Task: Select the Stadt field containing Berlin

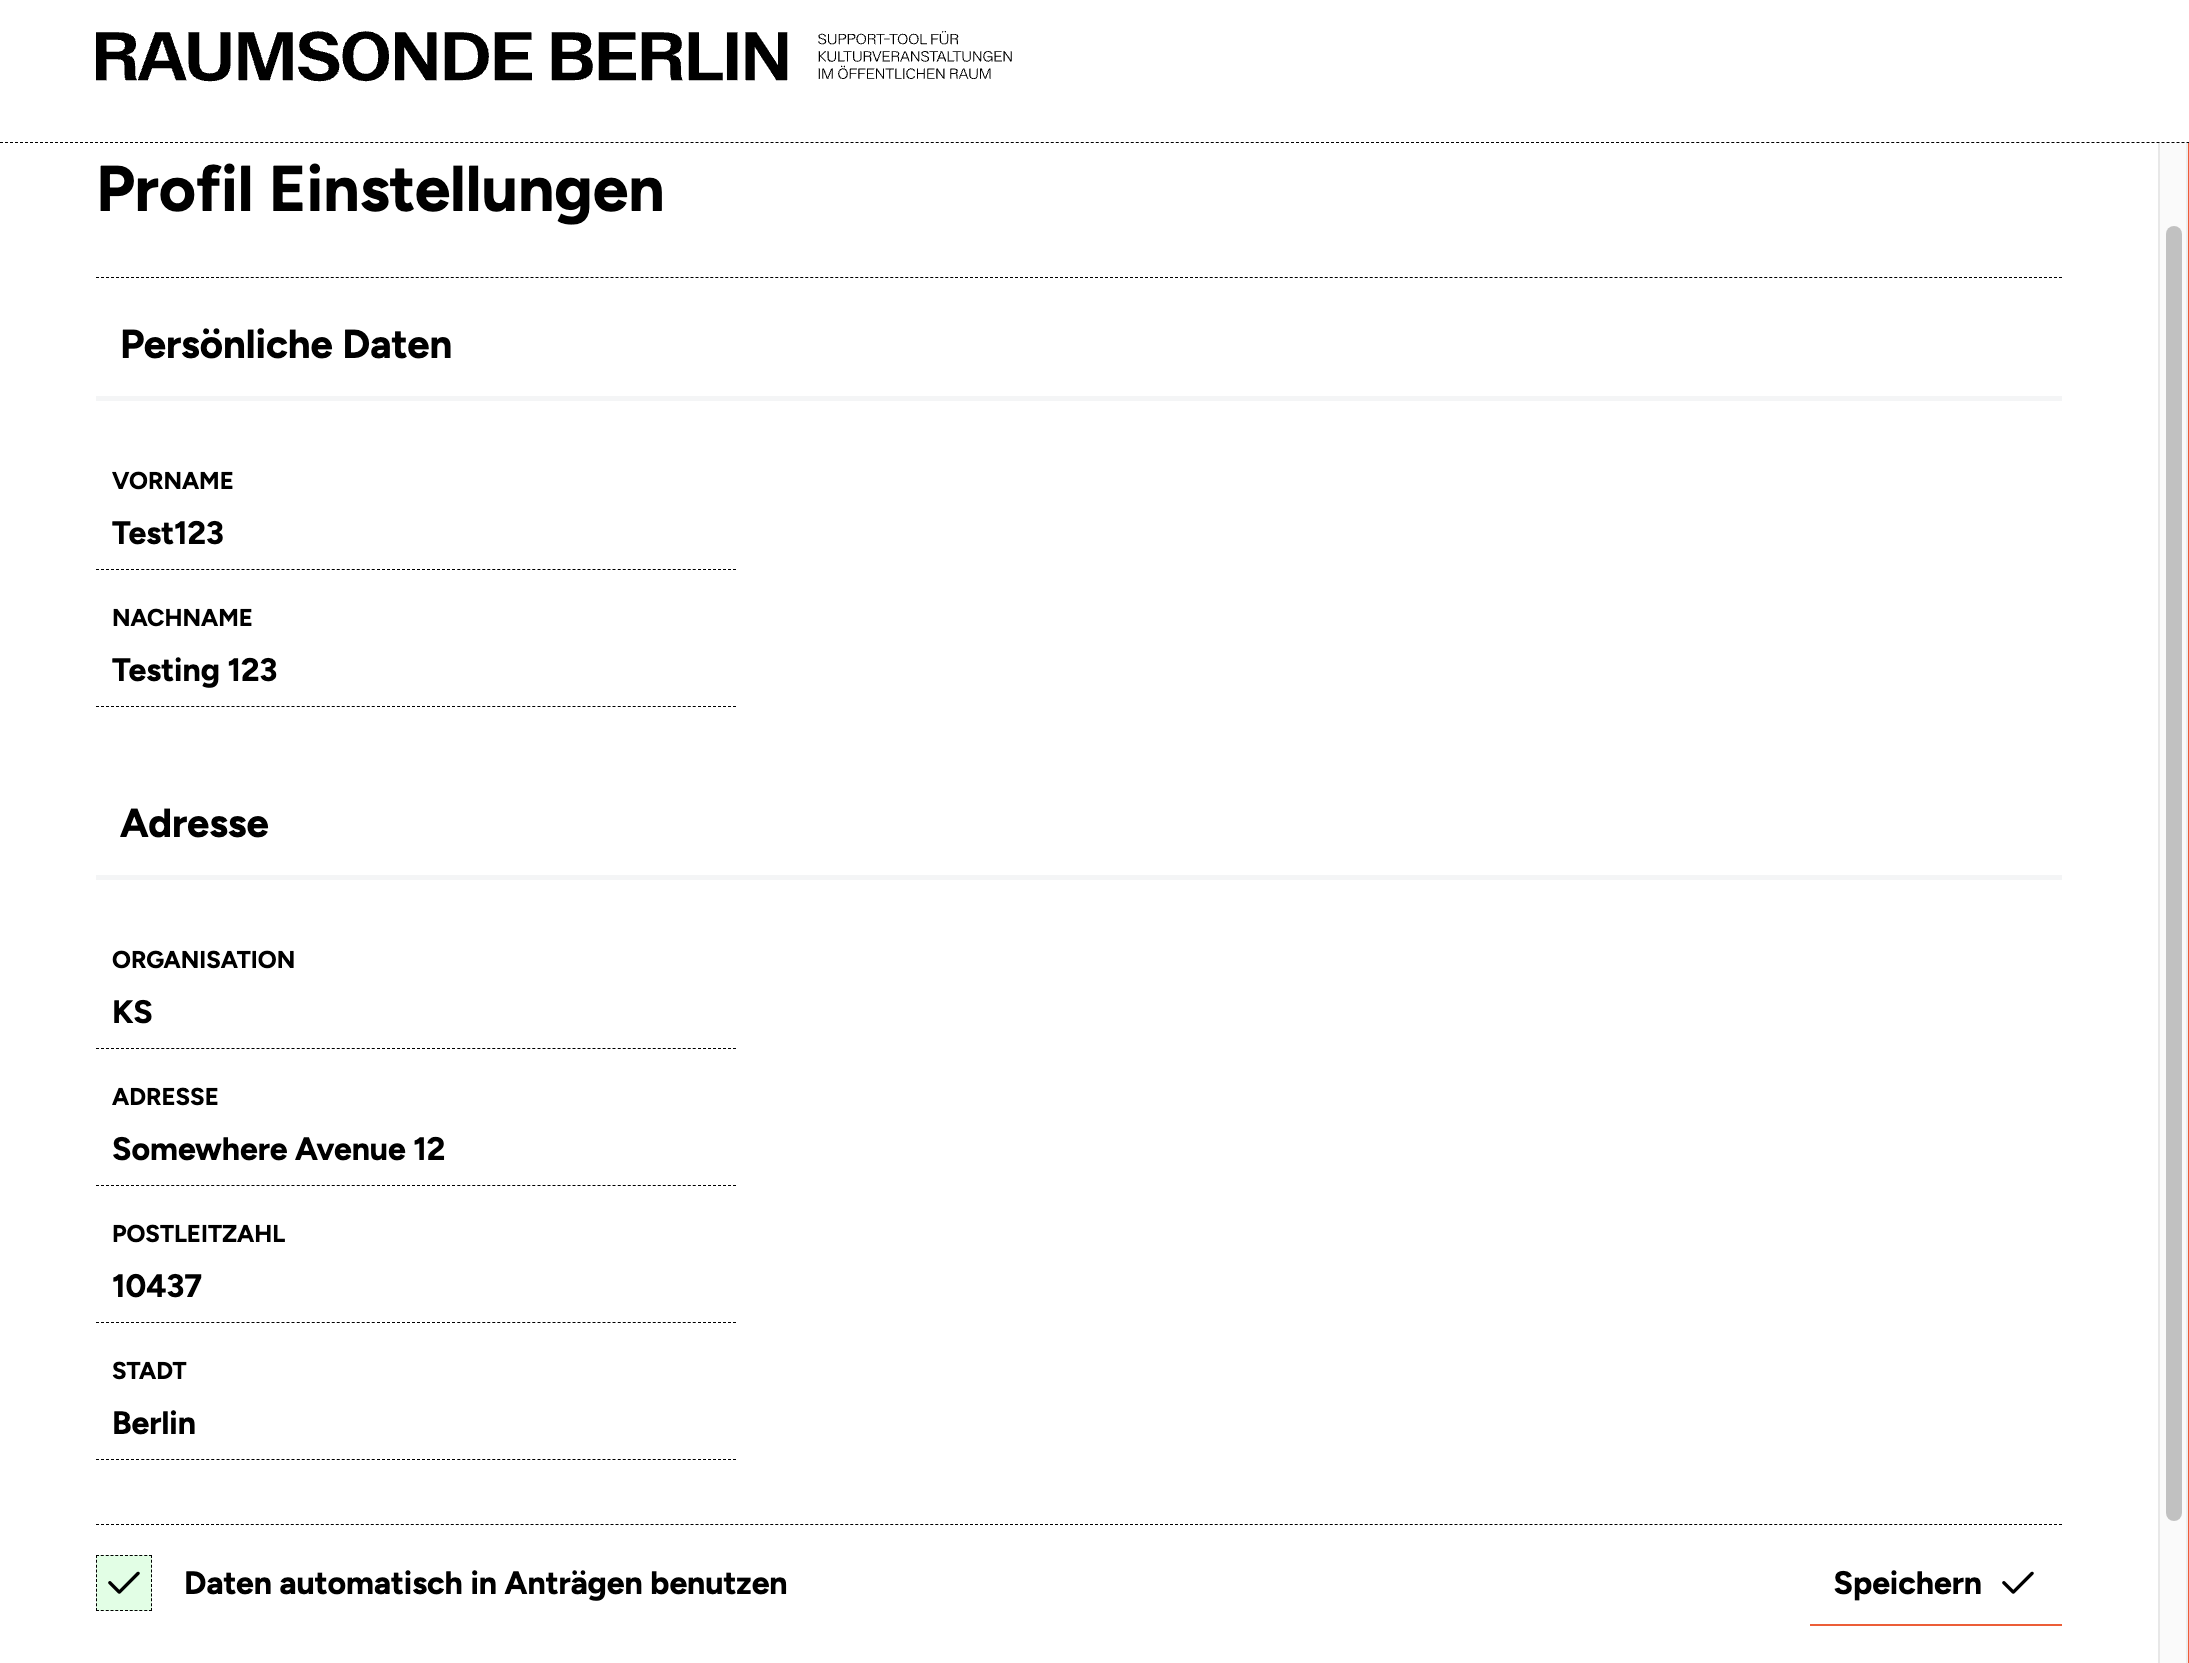Action: [x=415, y=1423]
